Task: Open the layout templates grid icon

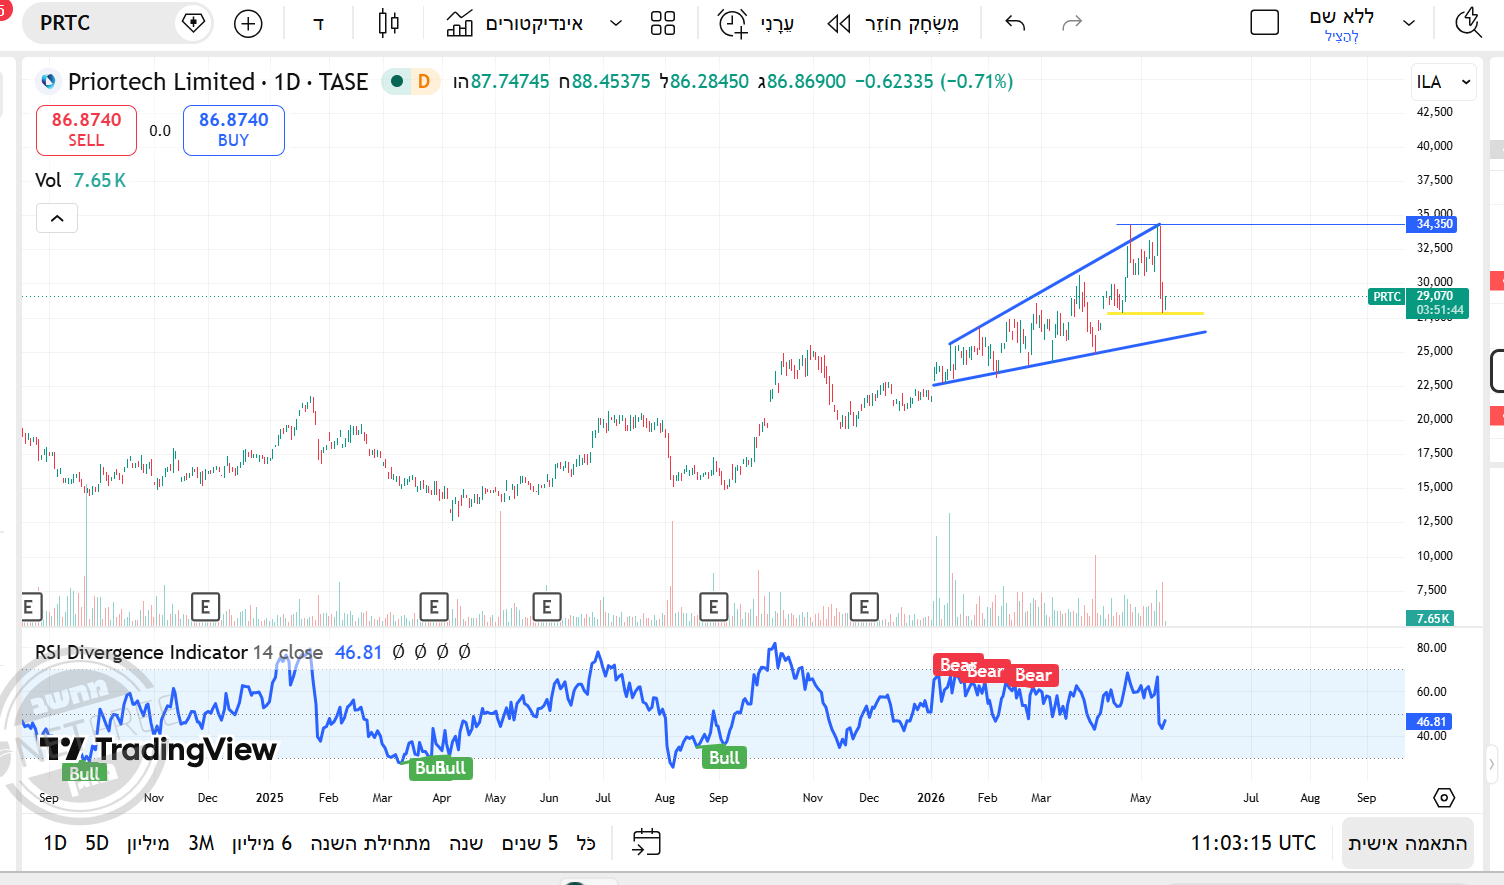Action: (x=663, y=23)
